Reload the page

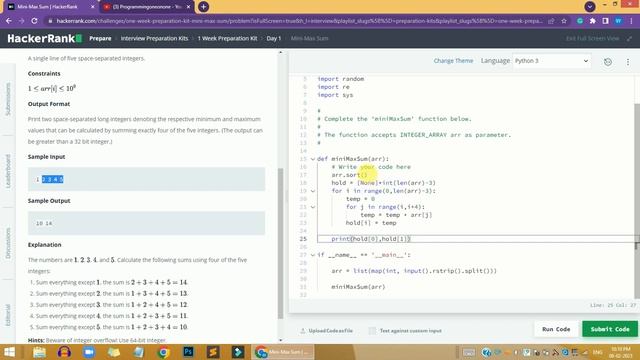click(34, 21)
